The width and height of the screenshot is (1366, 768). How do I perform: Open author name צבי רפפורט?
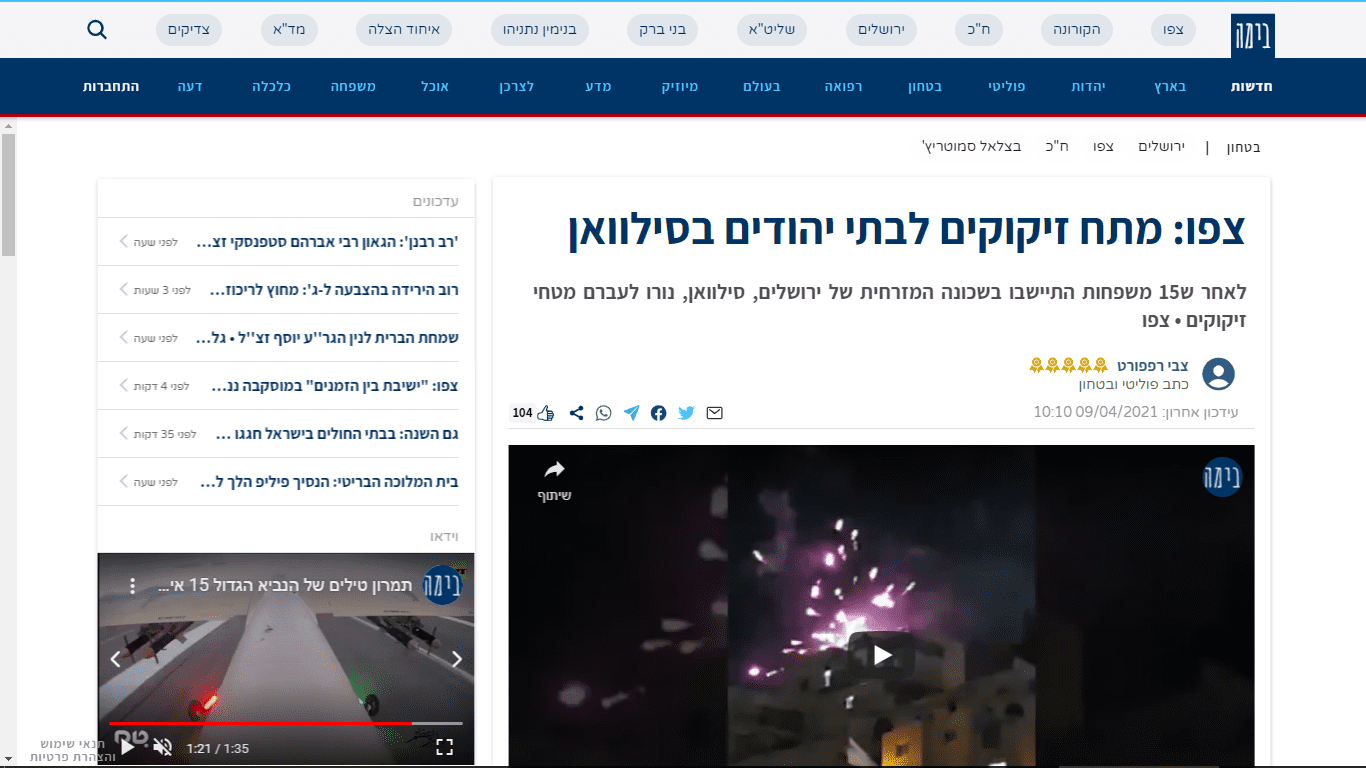pyautogui.click(x=1153, y=366)
